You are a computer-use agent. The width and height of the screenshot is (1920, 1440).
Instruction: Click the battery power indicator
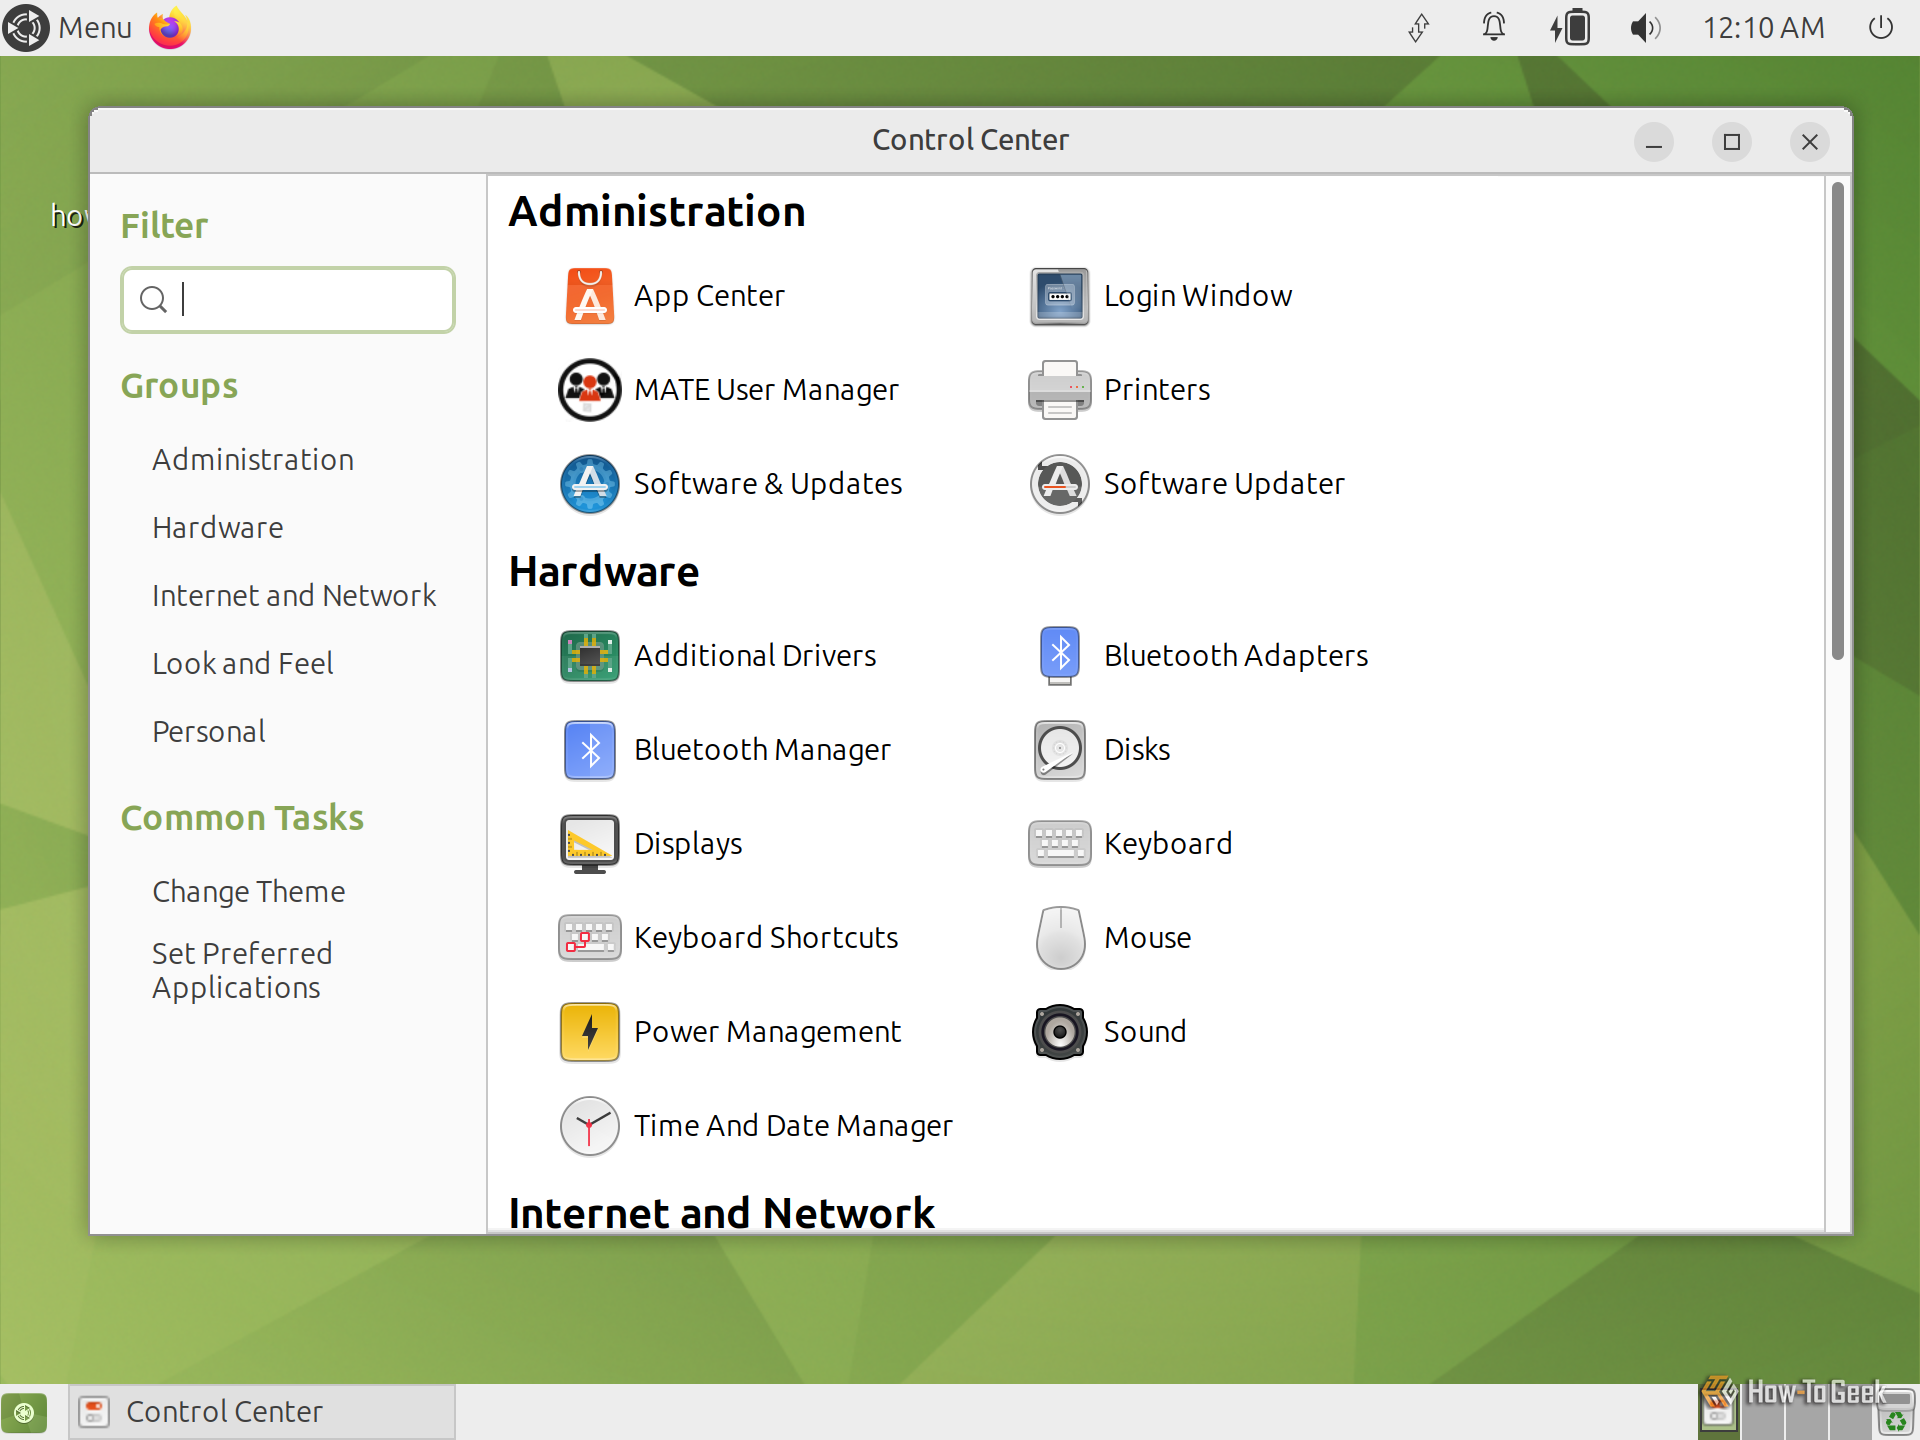[1570, 28]
